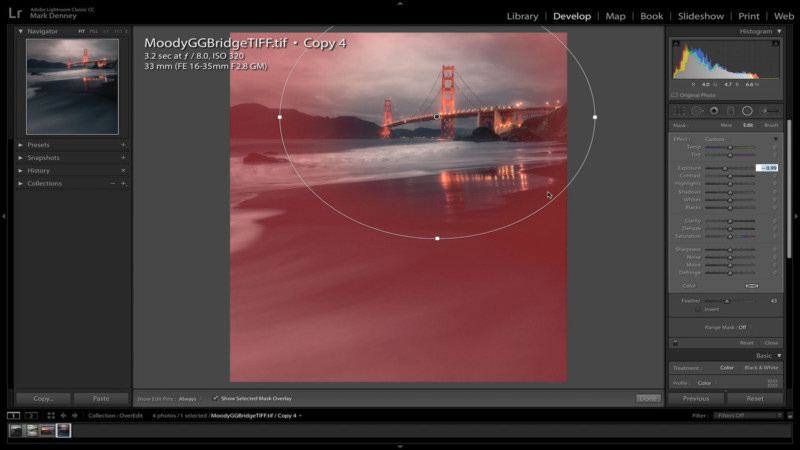Open the Show Edit Pins dropdown
Viewport: 800px width, 450px height.
coord(188,398)
